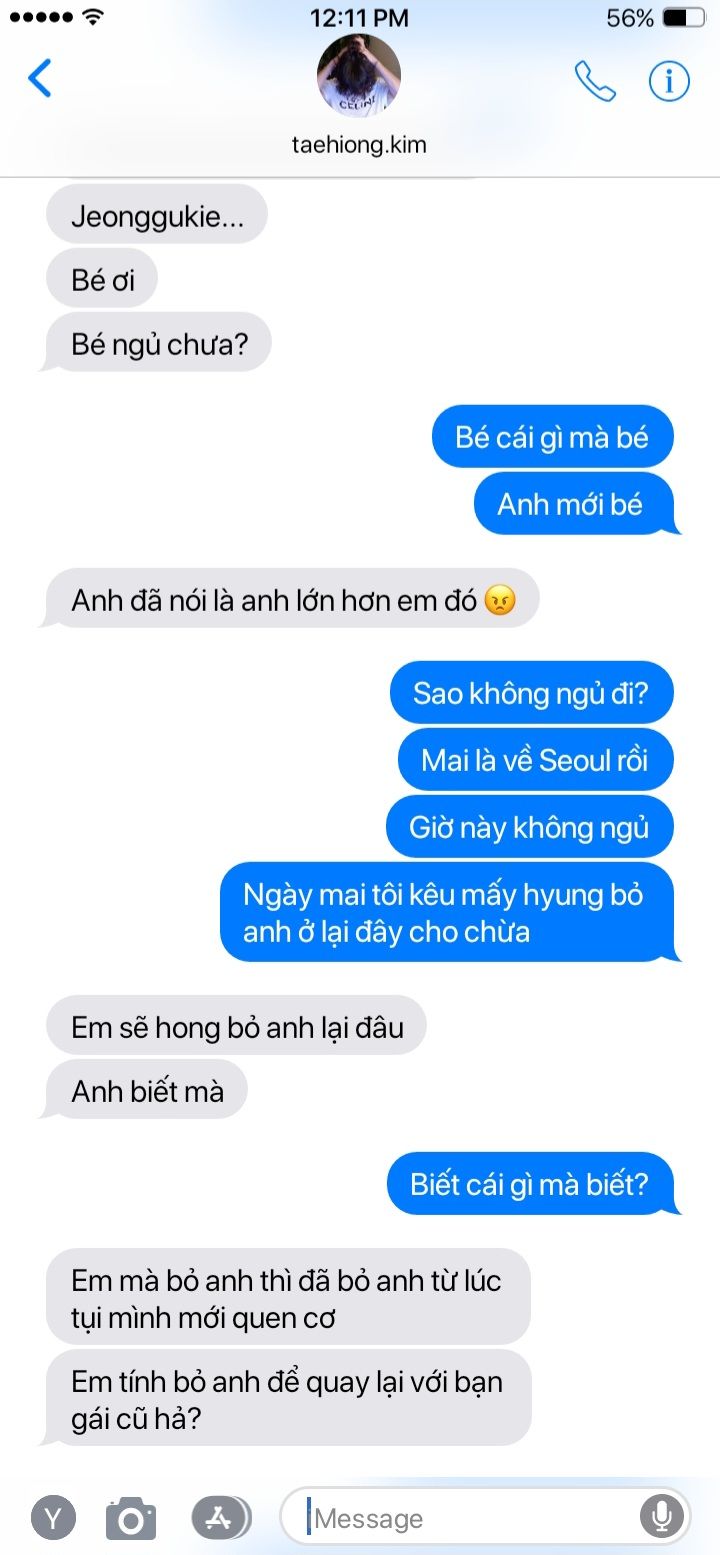
Task: Tap the taehiong.kim contact name
Action: [x=359, y=144]
